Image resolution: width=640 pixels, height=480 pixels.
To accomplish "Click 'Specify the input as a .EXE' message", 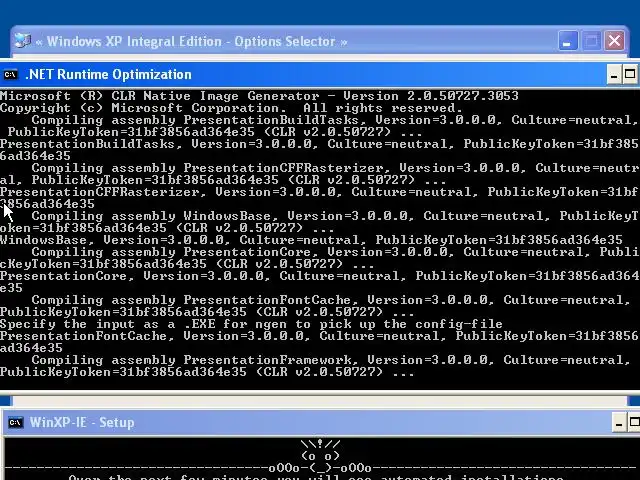I will click(251, 324).
